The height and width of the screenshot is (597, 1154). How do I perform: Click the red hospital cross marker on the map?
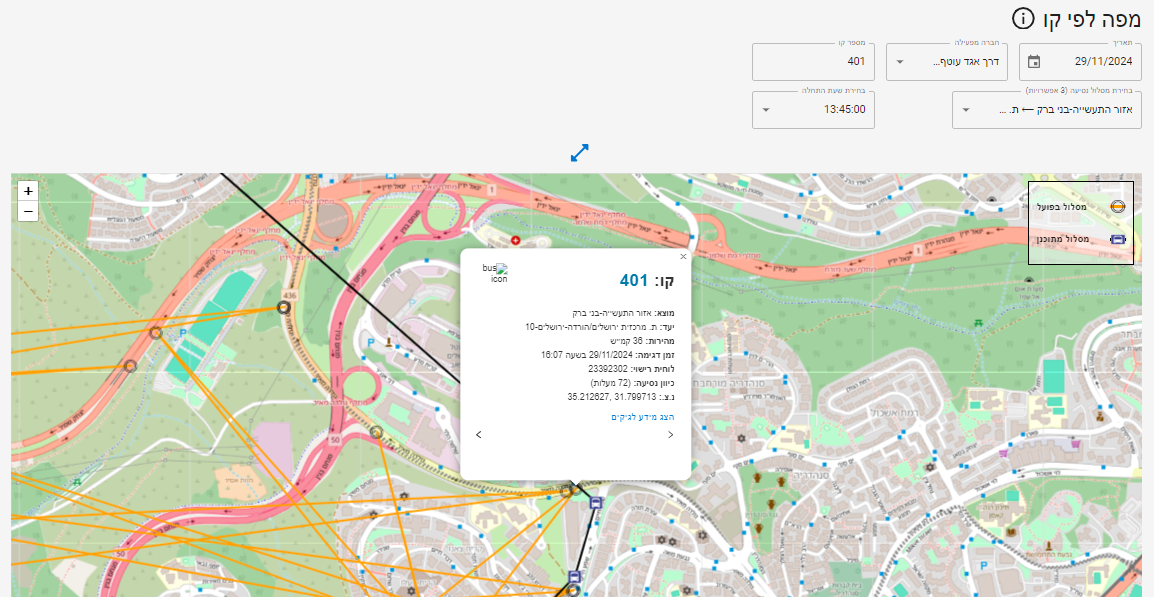coord(515,240)
